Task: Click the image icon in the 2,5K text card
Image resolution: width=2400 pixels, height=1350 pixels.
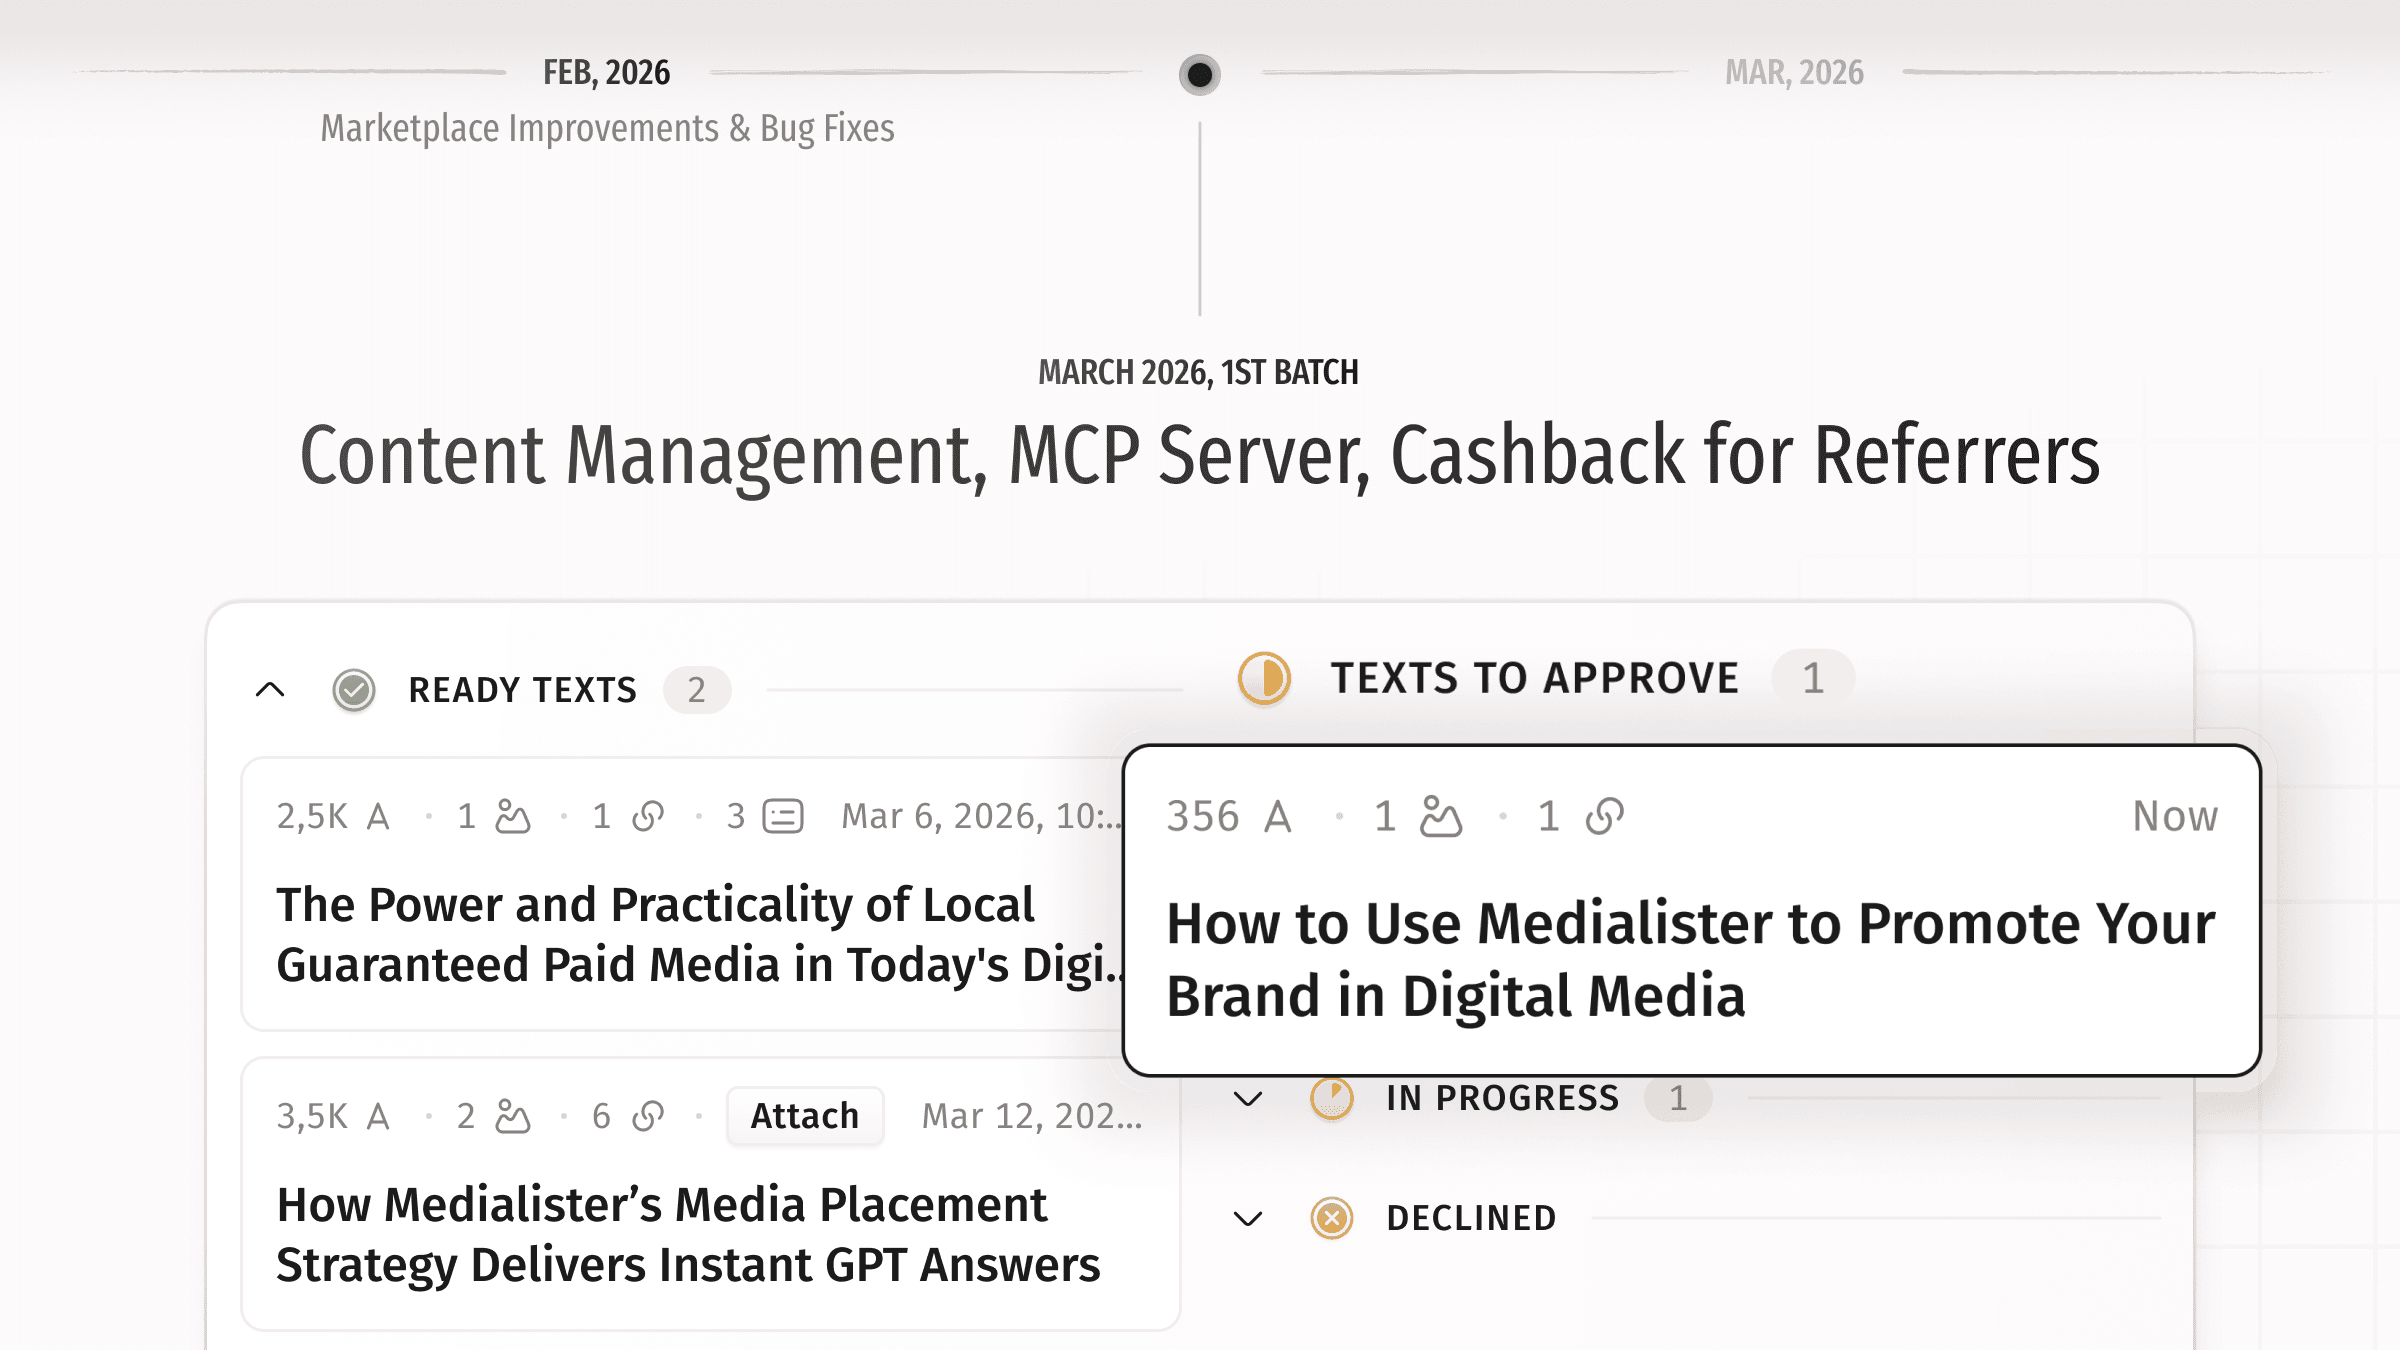Action: click(x=513, y=816)
